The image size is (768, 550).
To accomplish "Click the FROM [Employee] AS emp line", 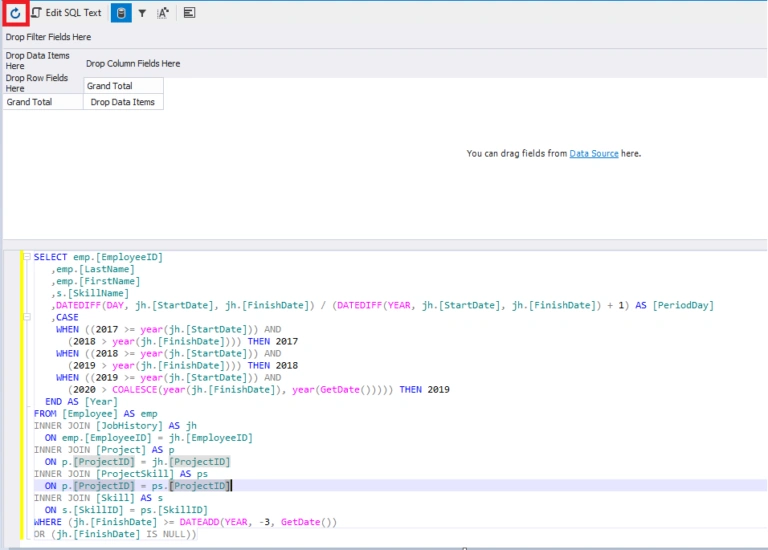I will coord(96,413).
